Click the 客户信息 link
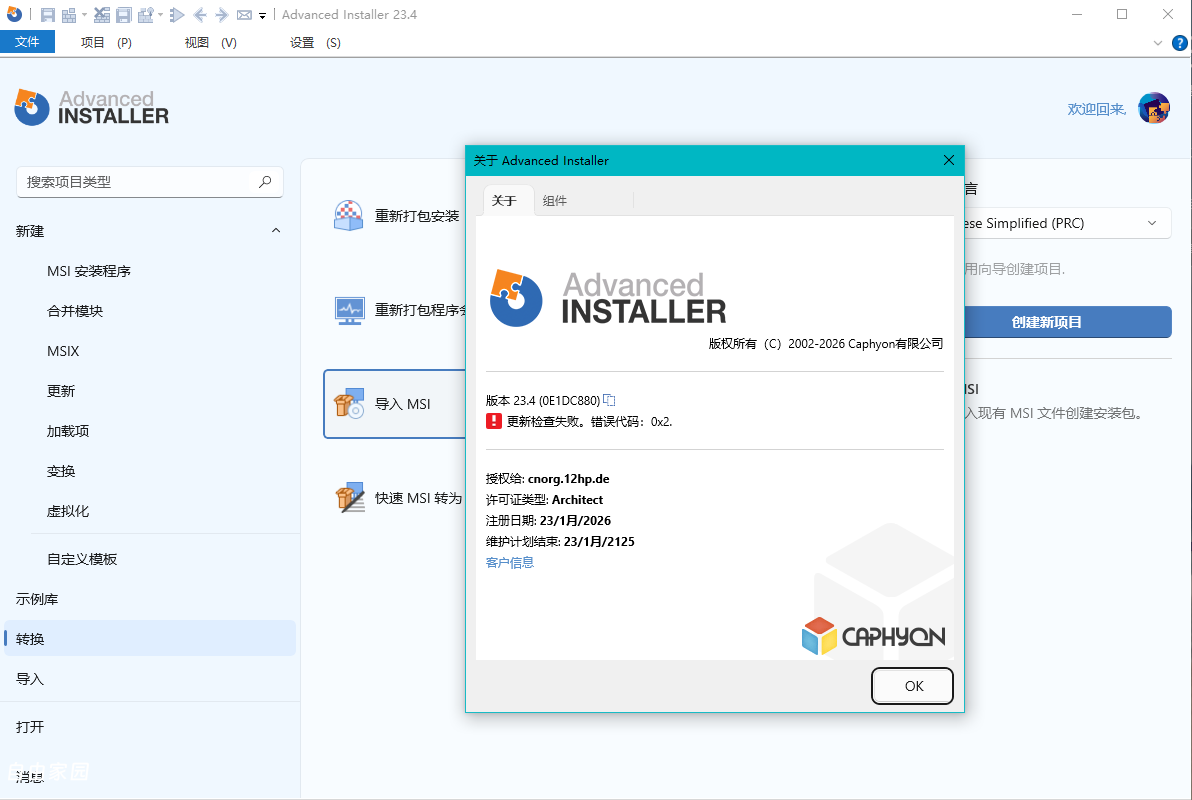The width and height of the screenshot is (1192, 800). click(x=509, y=562)
